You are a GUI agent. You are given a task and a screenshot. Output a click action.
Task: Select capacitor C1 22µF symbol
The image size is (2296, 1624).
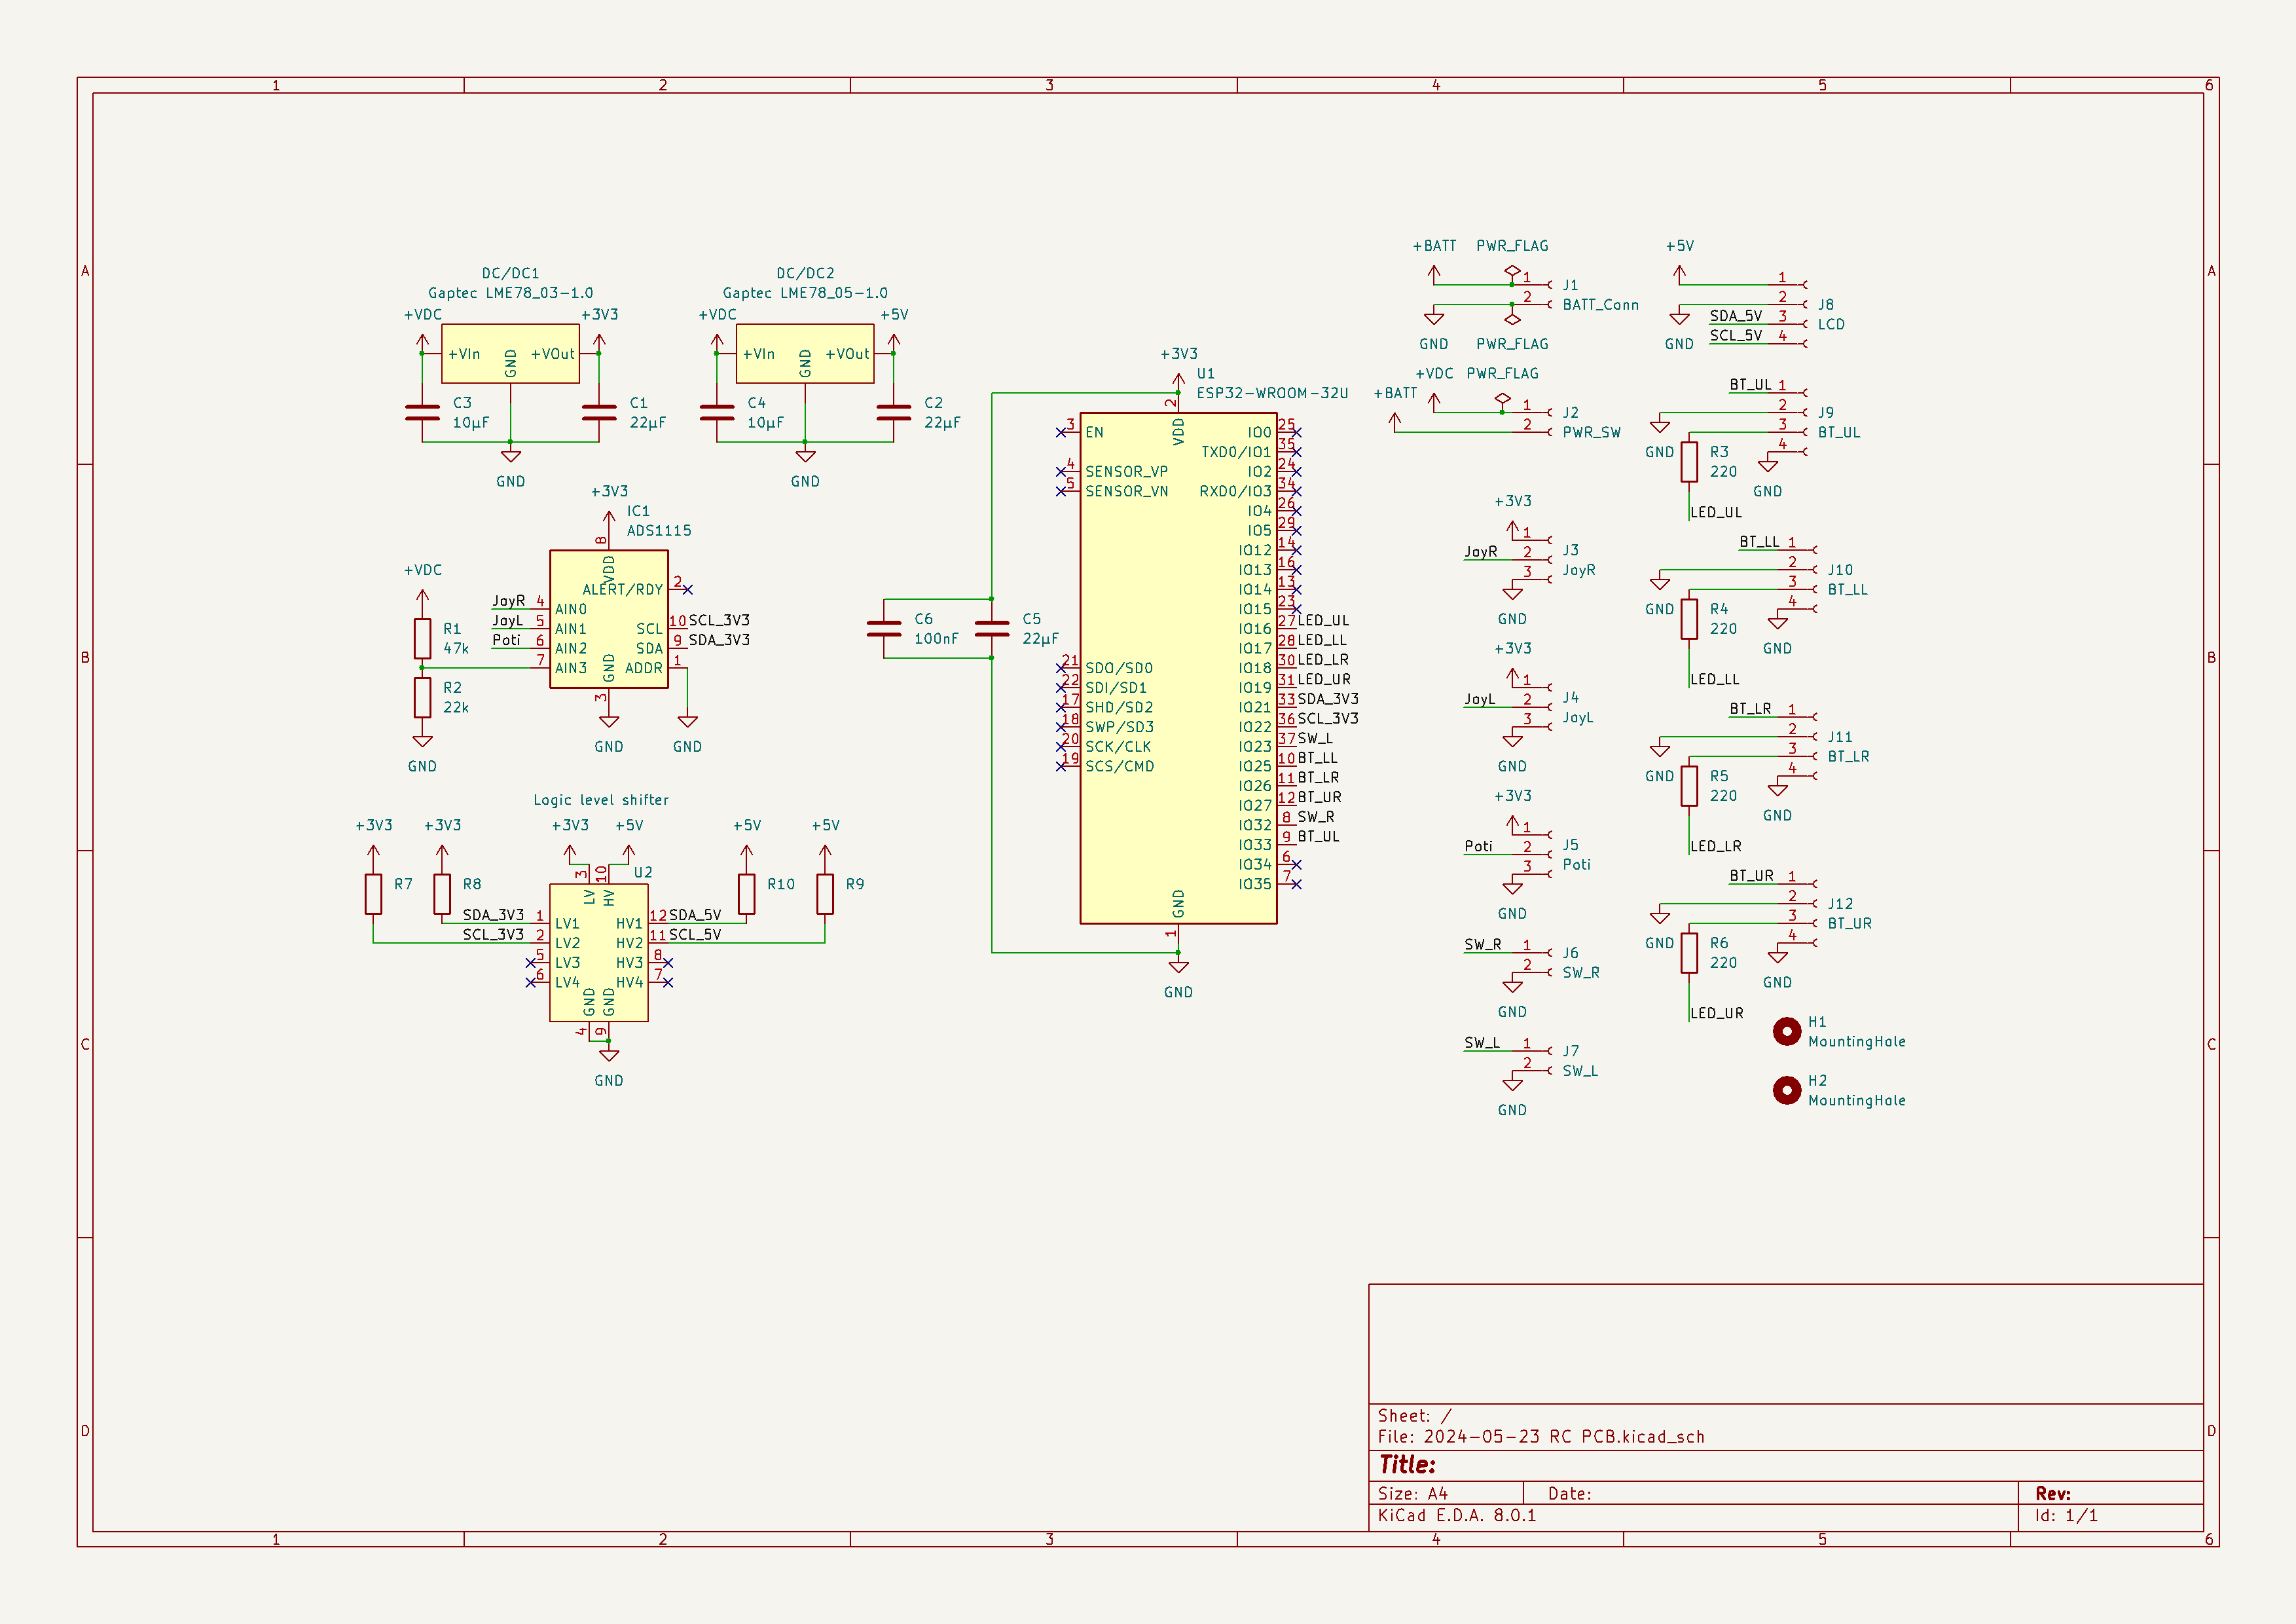point(599,412)
